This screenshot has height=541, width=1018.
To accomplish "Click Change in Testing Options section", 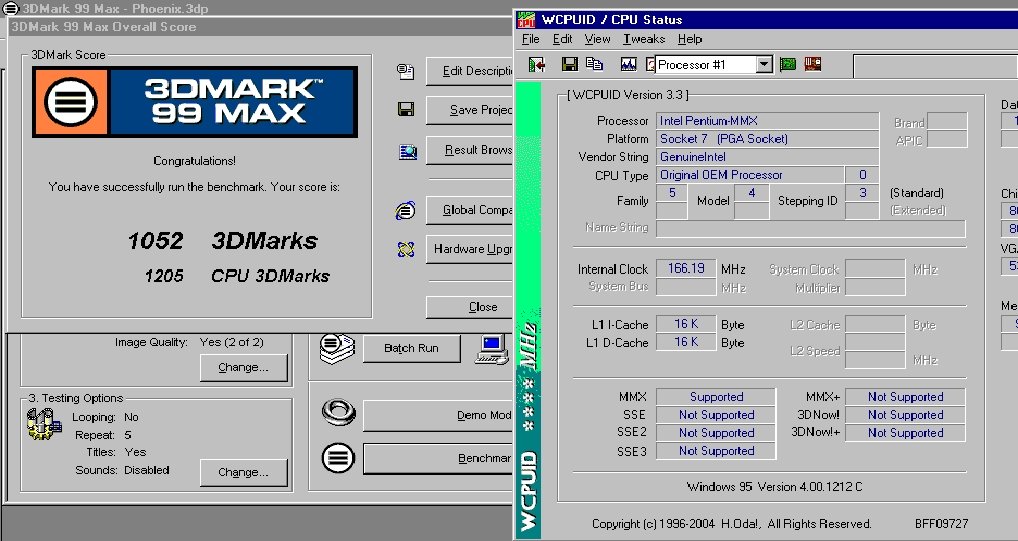I will coord(243,473).
